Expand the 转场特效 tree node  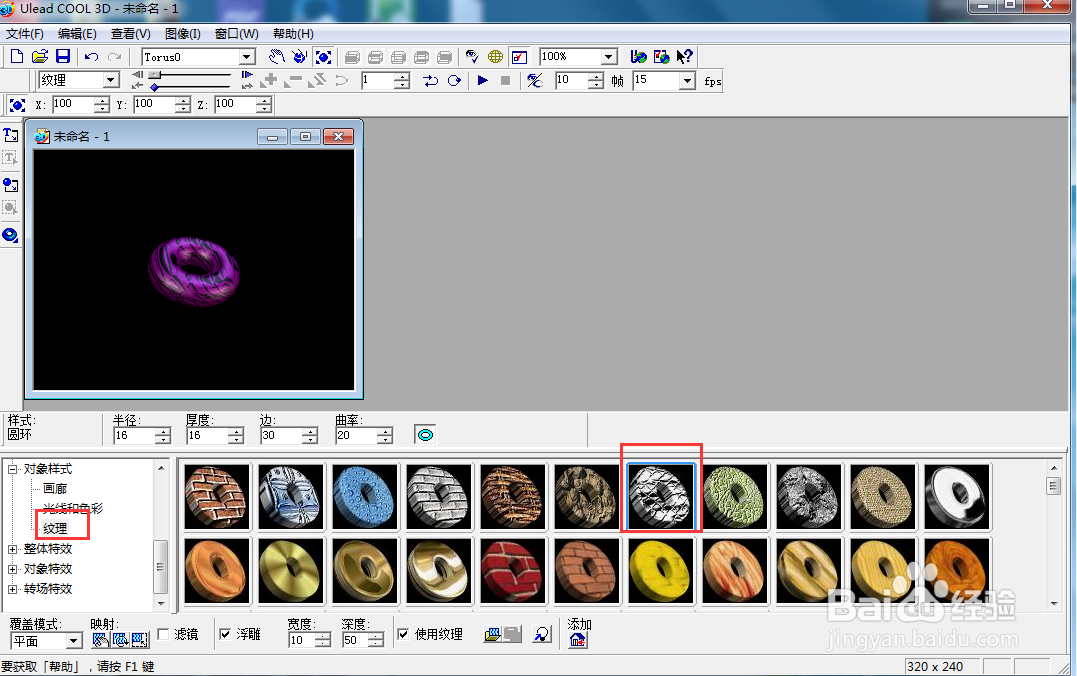click(12, 589)
